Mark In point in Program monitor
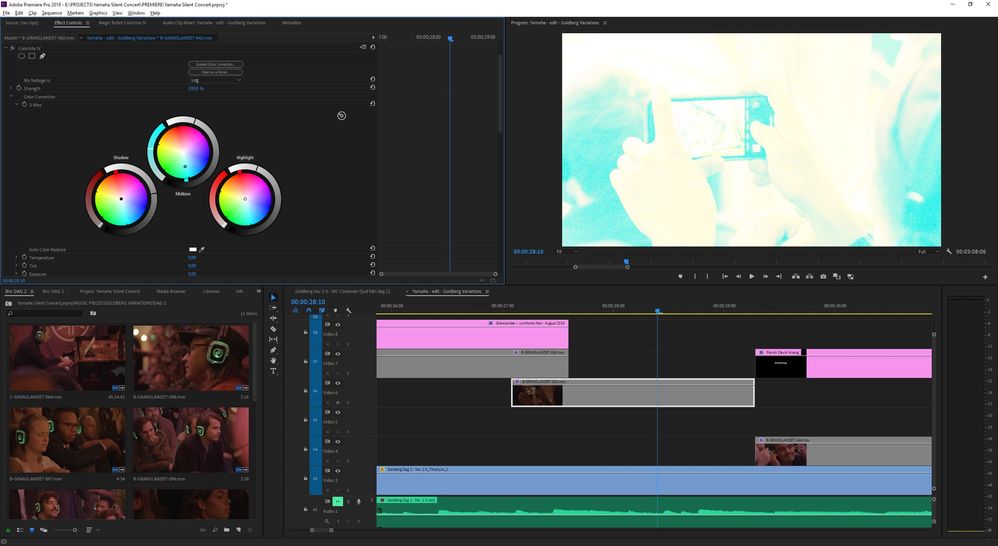 tap(694, 276)
